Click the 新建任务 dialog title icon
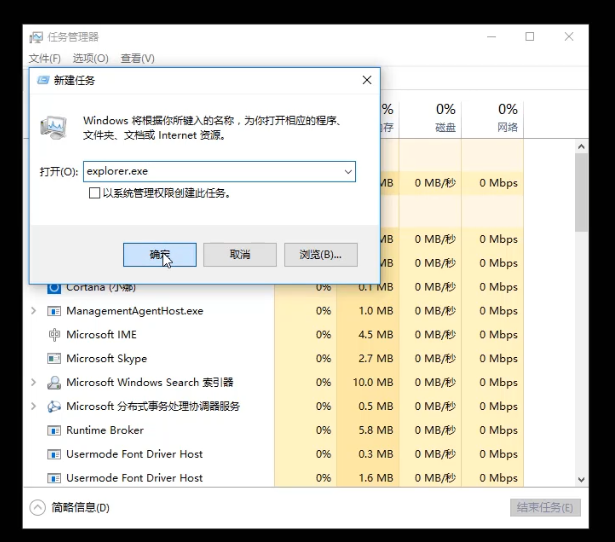The image size is (615, 542). click(x=43, y=80)
